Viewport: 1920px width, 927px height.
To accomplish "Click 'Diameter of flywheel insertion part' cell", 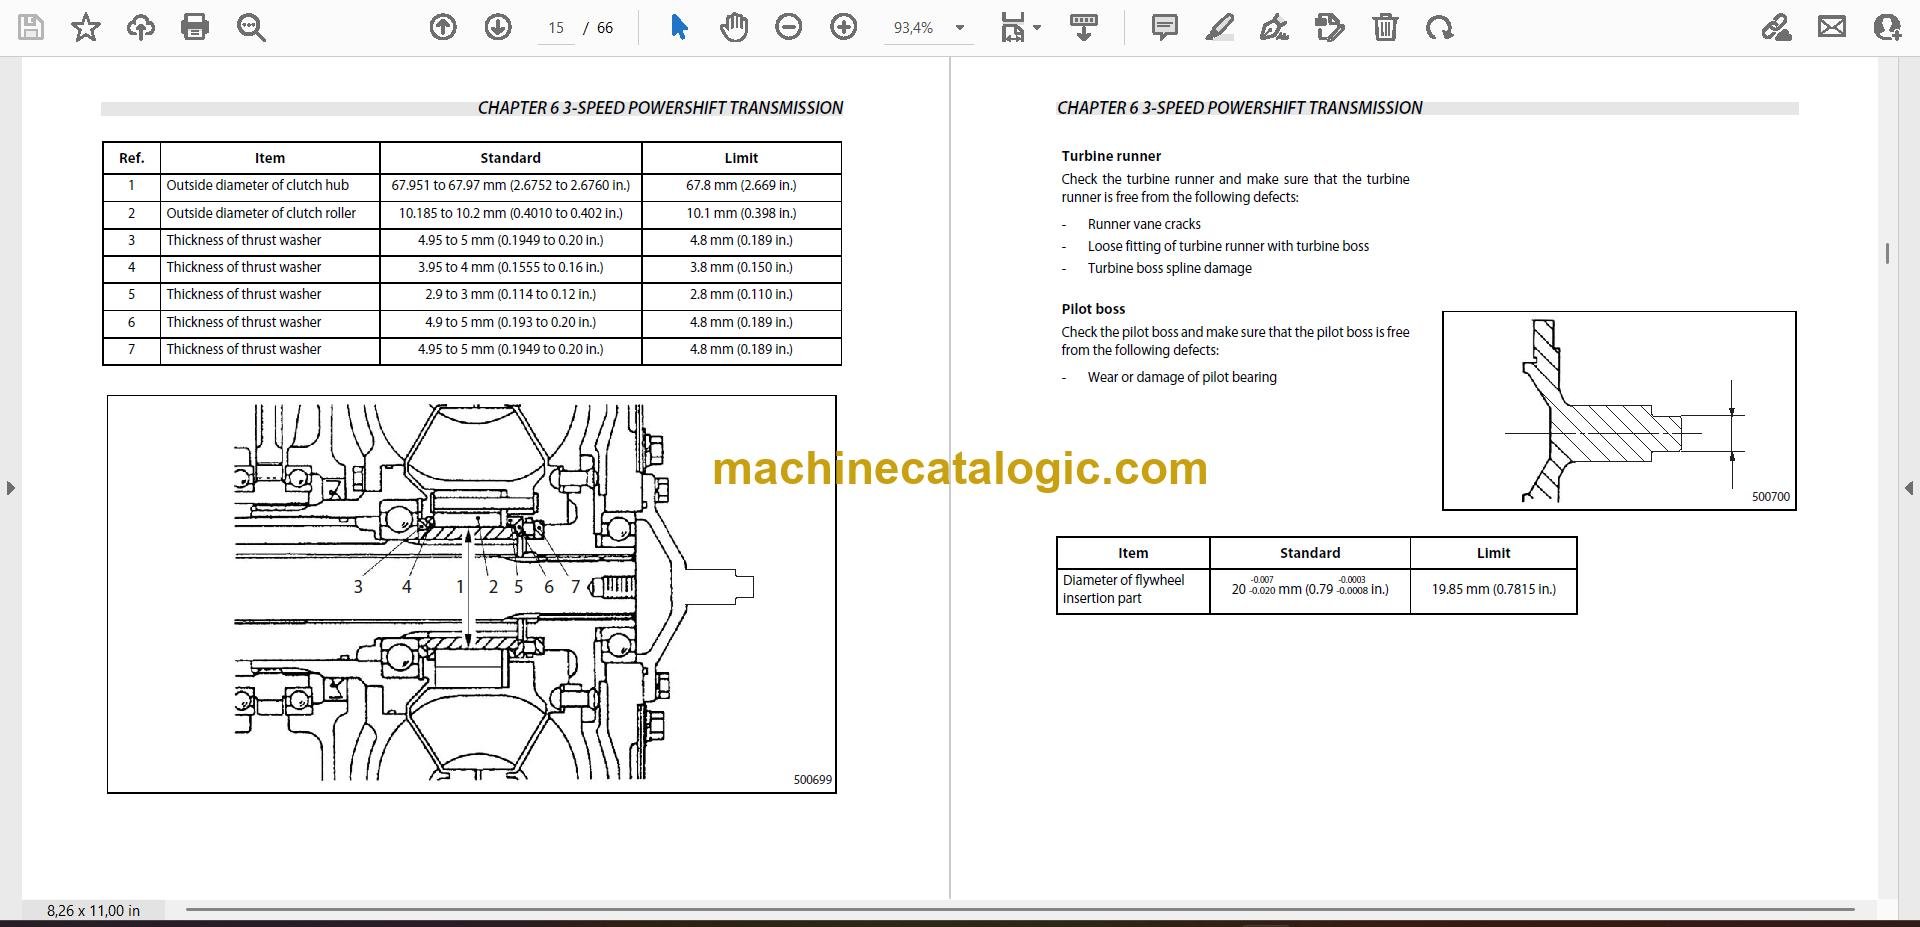I will pyautogui.click(x=1133, y=589).
